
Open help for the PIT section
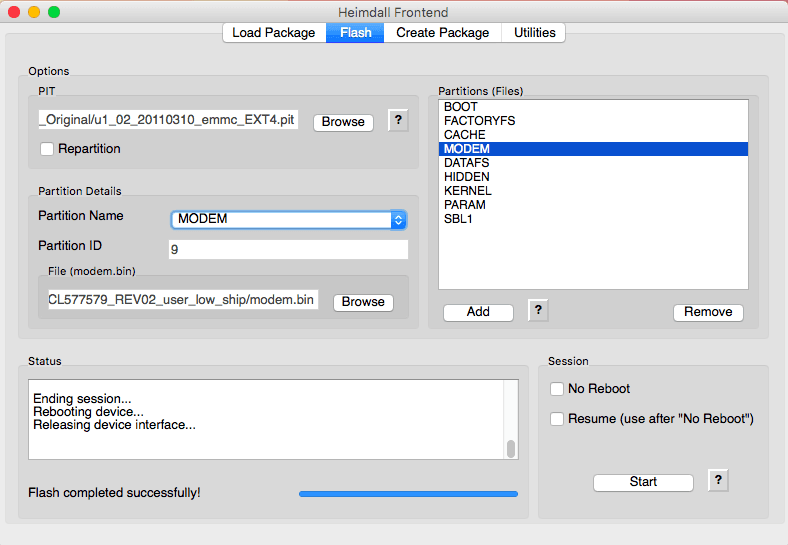coord(398,121)
